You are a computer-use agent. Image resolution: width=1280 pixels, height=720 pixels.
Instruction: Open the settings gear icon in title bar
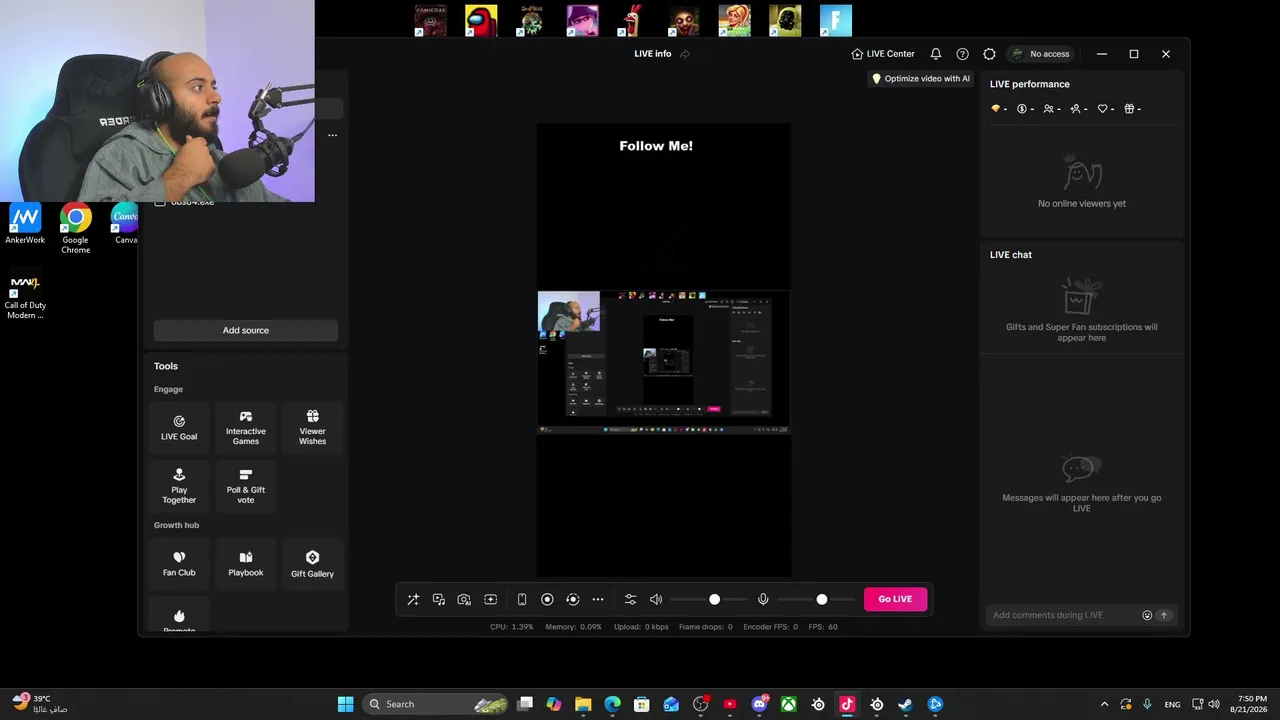[989, 54]
